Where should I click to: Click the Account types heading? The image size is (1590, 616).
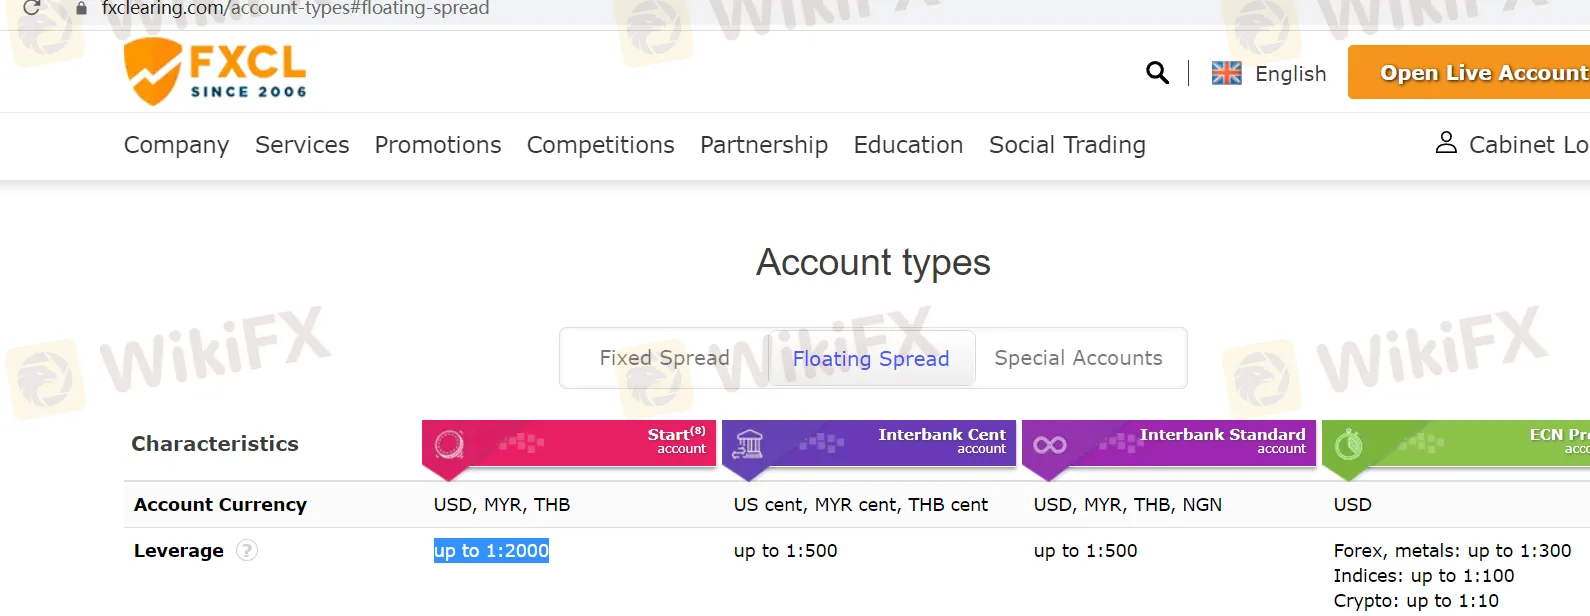click(x=873, y=263)
